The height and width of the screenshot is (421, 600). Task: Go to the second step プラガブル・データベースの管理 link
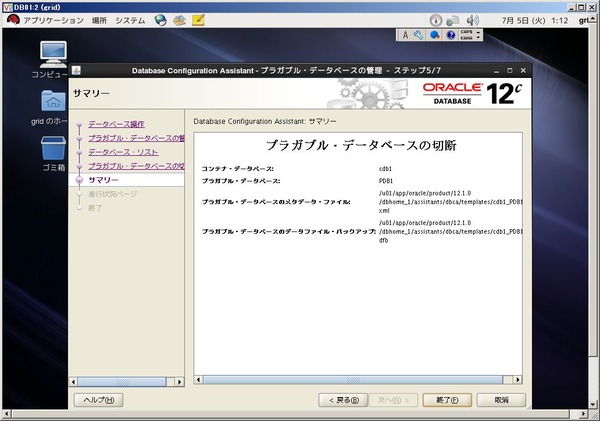click(136, 138)
